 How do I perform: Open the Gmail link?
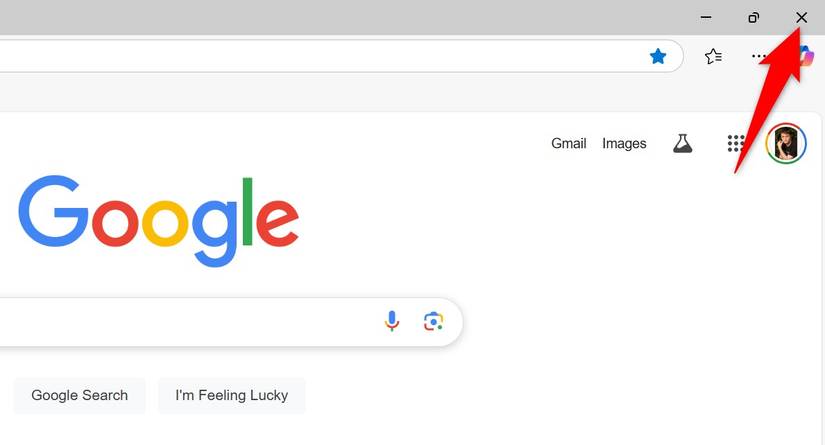[x=568, y=143]
